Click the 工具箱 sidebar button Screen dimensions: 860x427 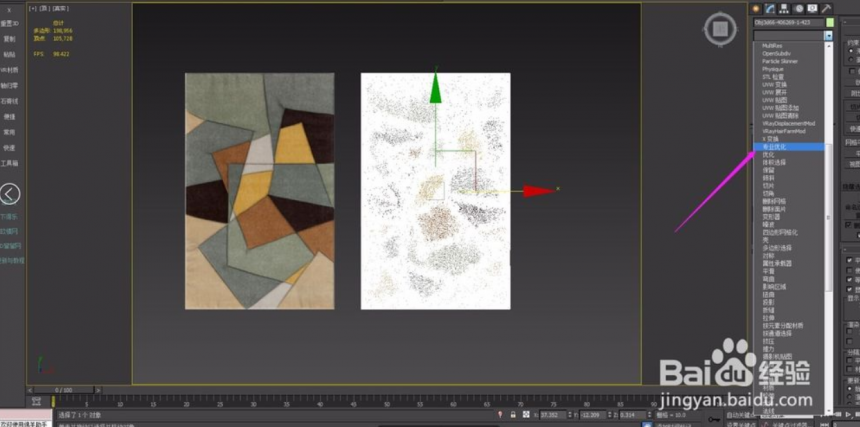[x=10, y=163]
